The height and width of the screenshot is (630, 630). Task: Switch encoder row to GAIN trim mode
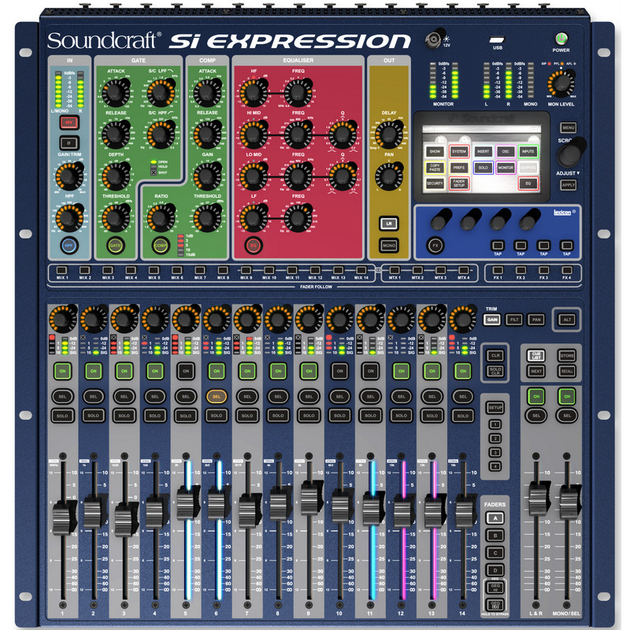[492, 320]
